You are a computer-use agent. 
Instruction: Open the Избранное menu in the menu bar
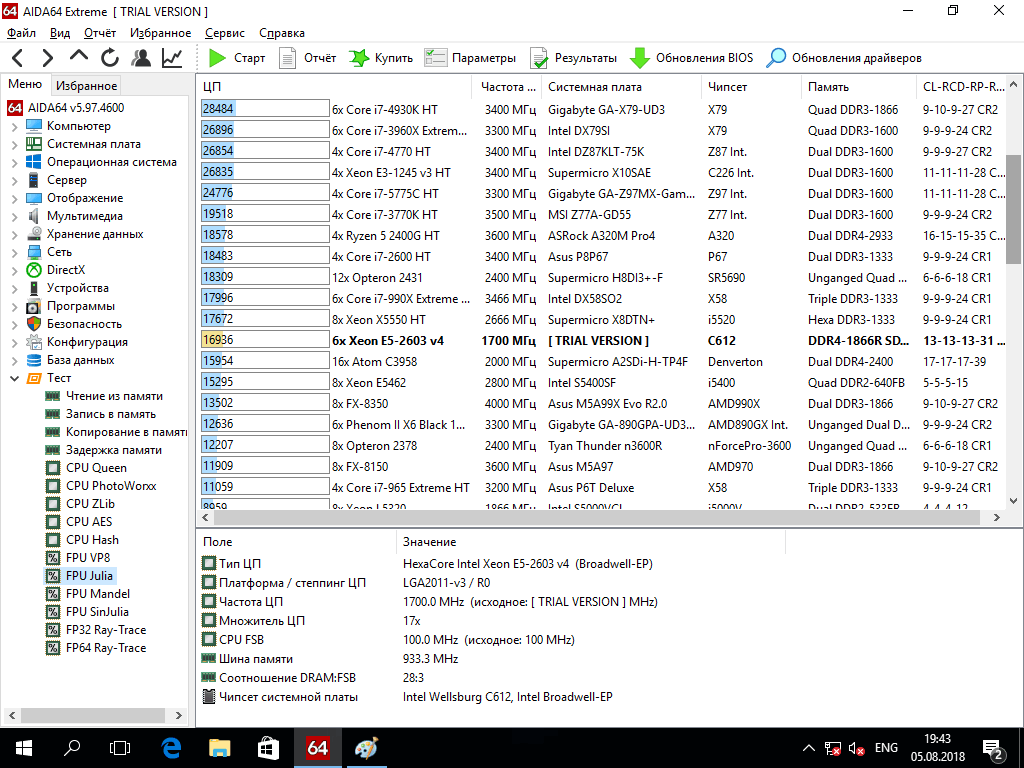click(x=161, y=33)
